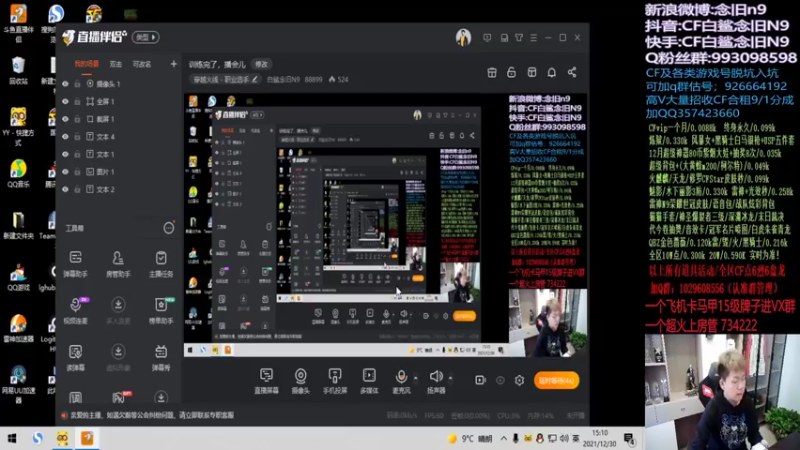Click the layout icon beside the bell
Image resolution: width=800 pixels, height=450 pixels.
click(532, 72)
